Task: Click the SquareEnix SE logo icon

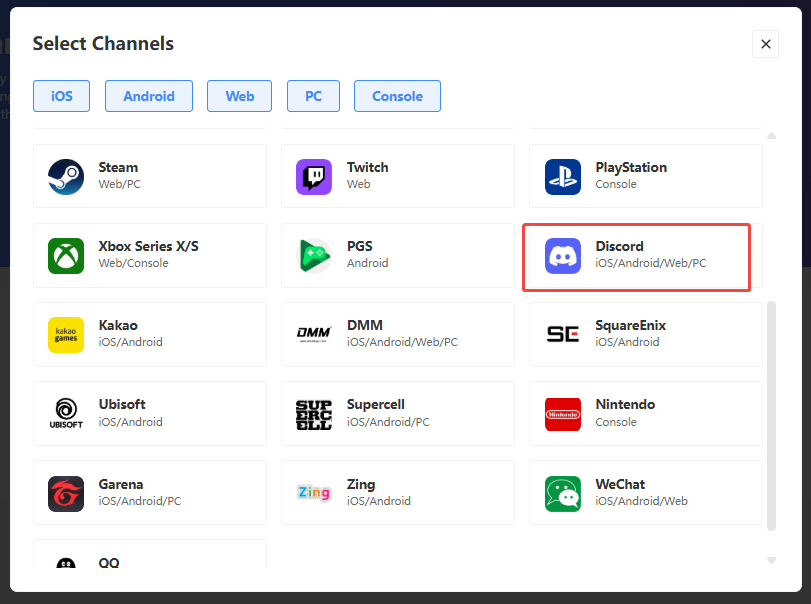Action: pos(563,335)
